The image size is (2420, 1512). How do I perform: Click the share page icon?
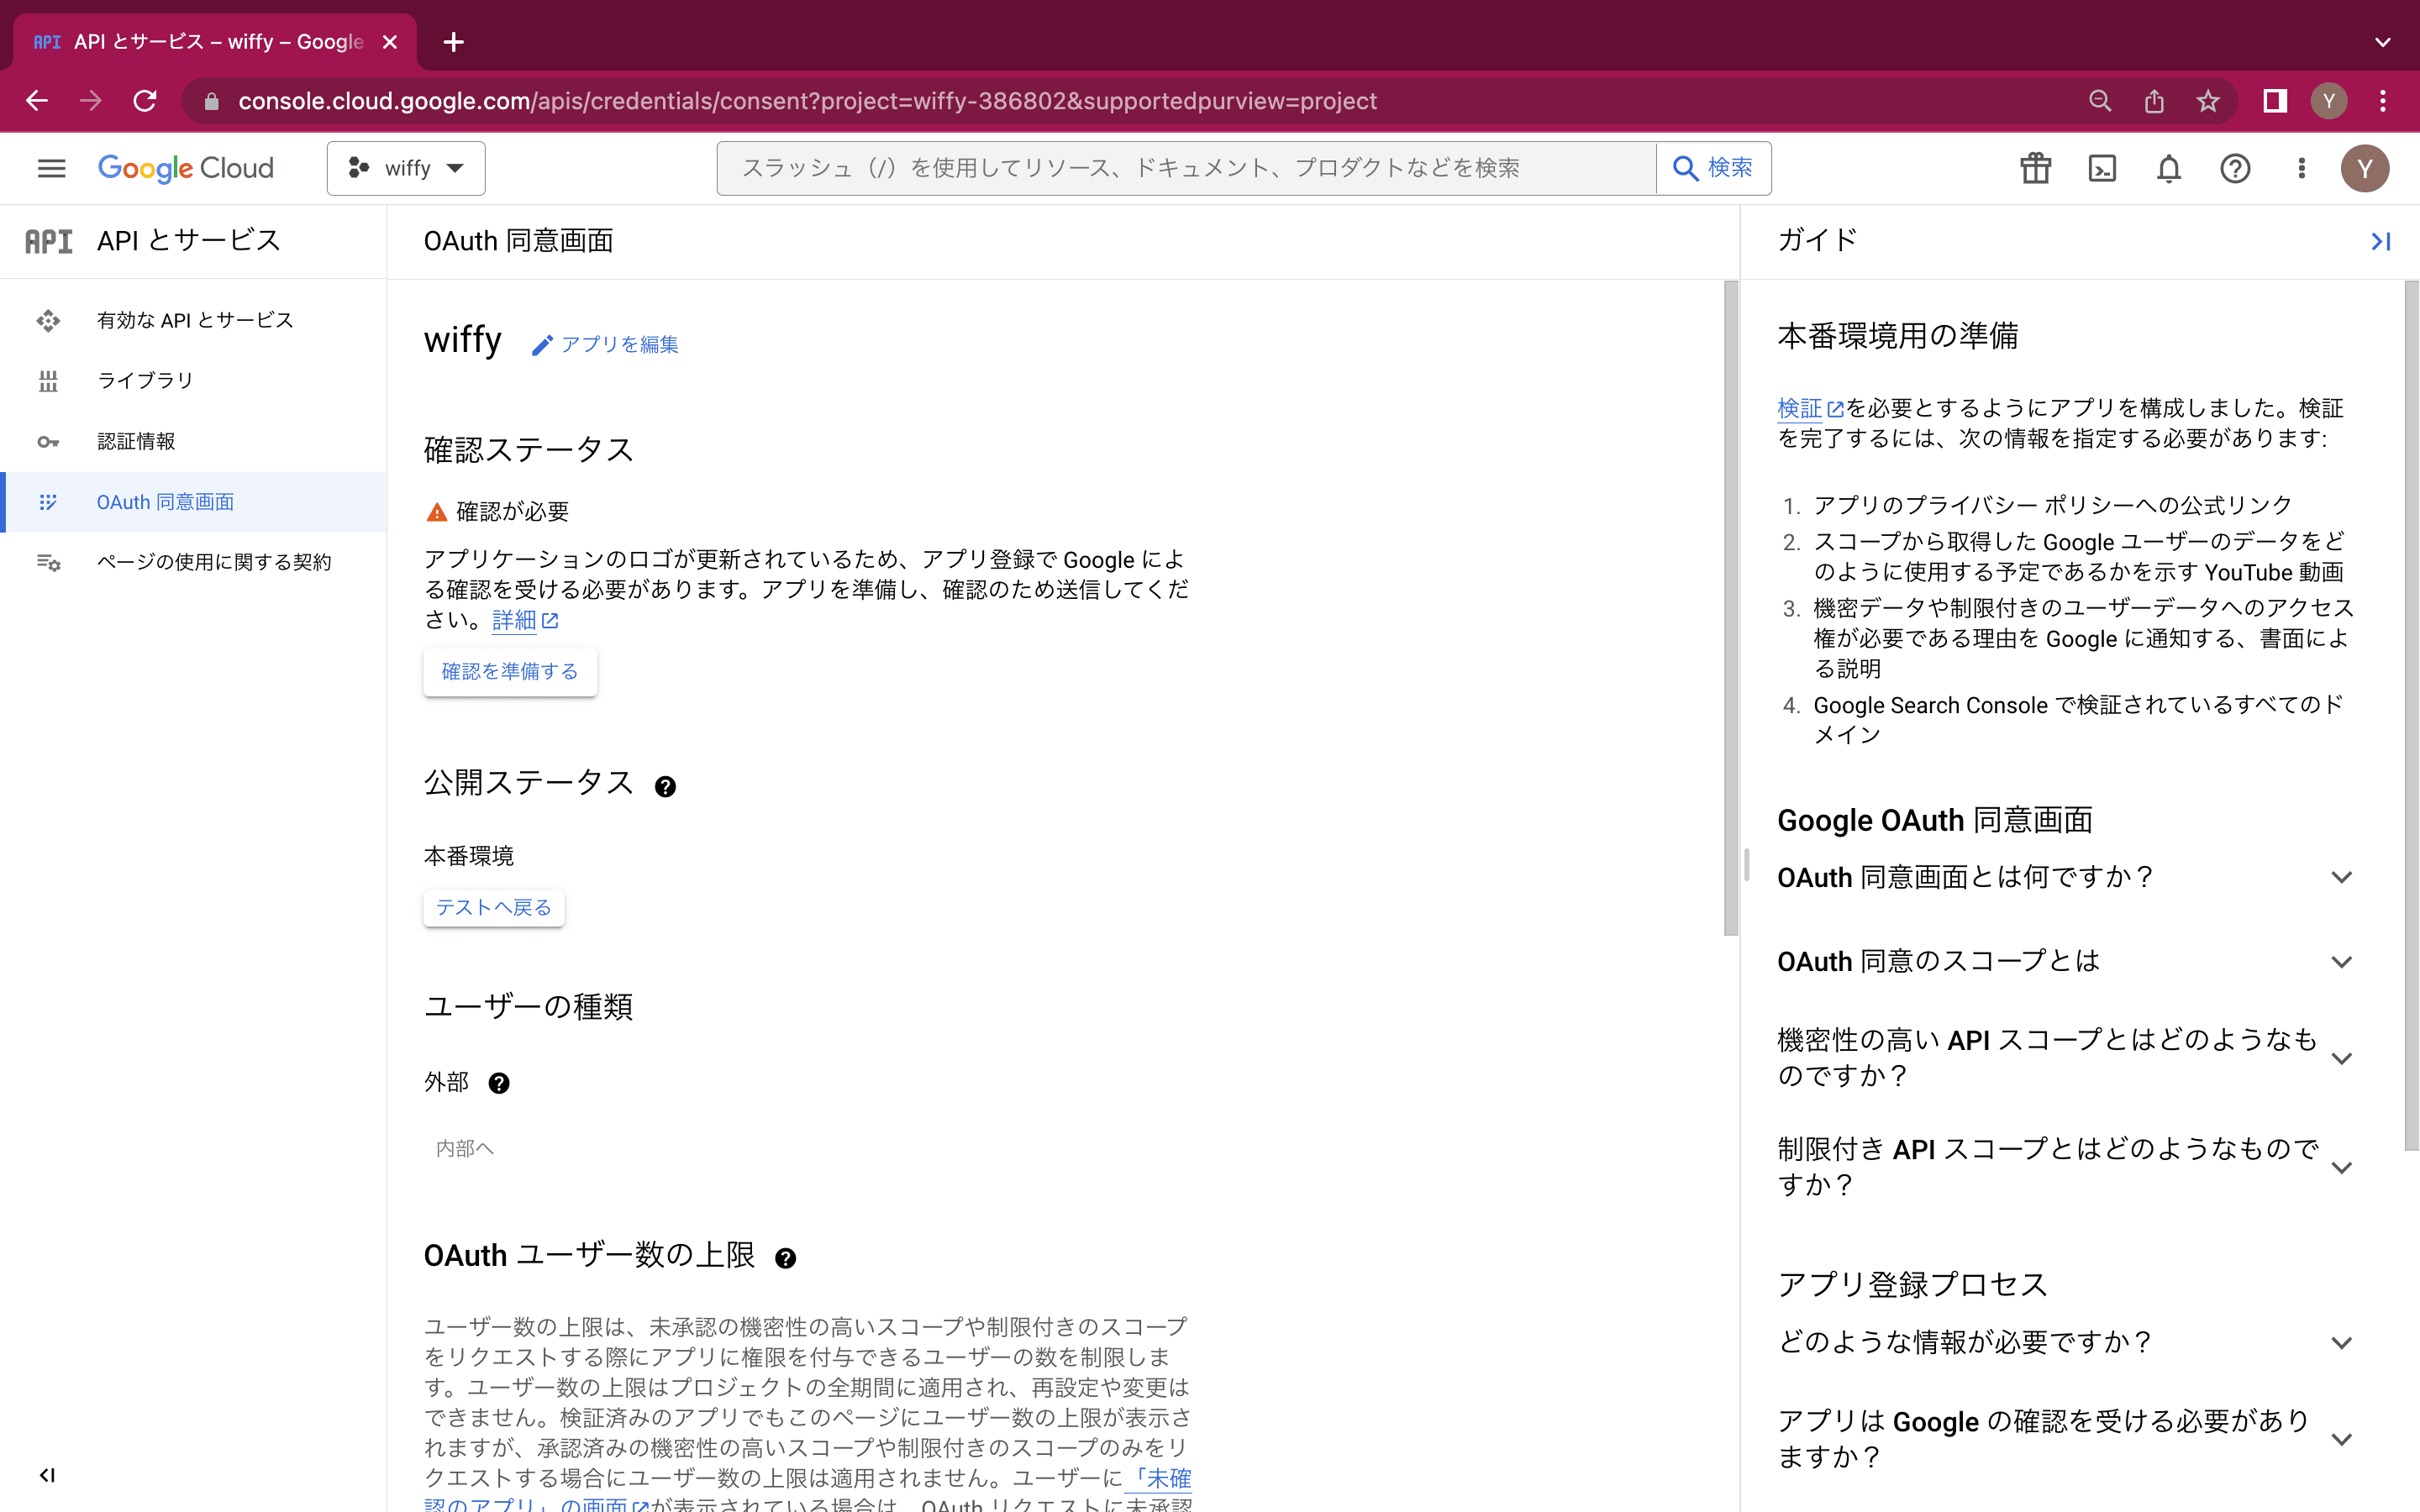tap(2154, 101)
